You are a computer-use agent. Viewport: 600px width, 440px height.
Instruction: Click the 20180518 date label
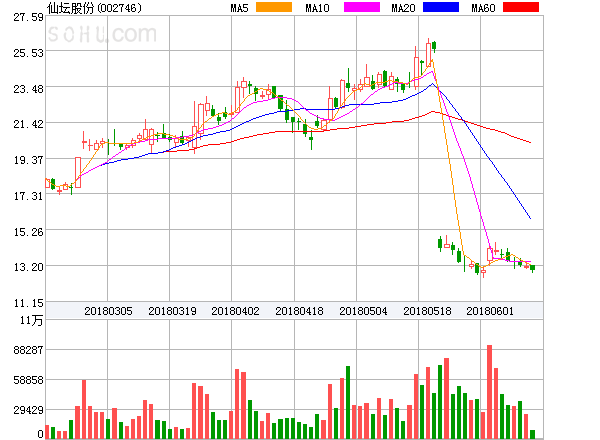click(427, 311)
